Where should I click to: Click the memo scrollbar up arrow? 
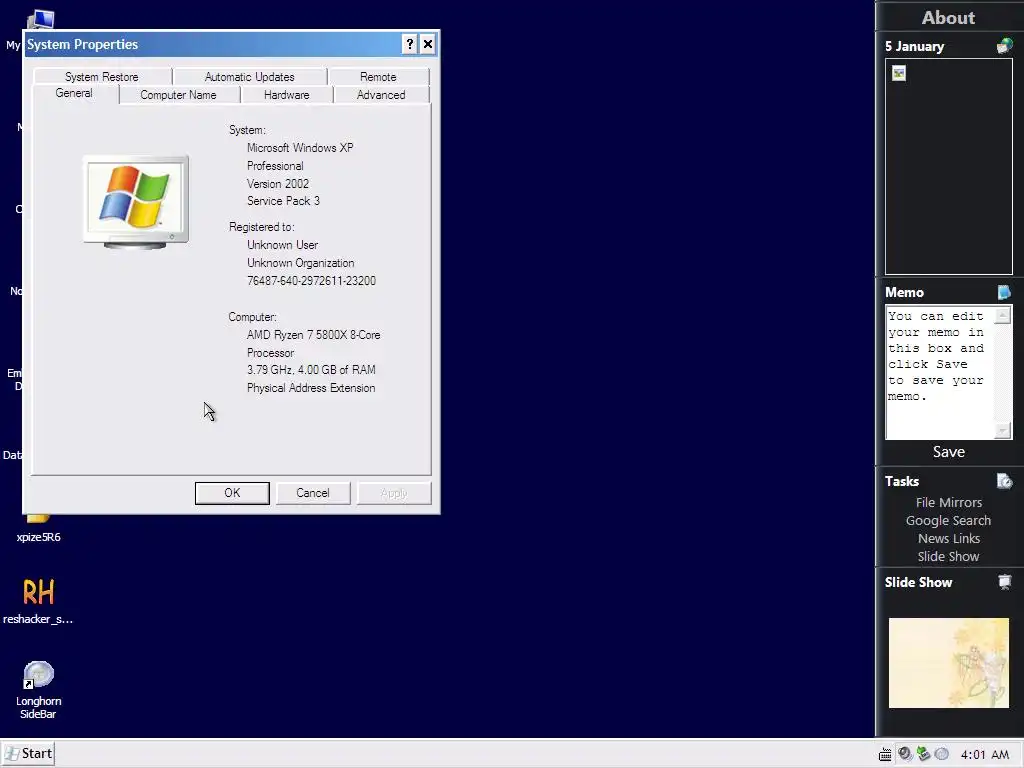(1002, 315)
